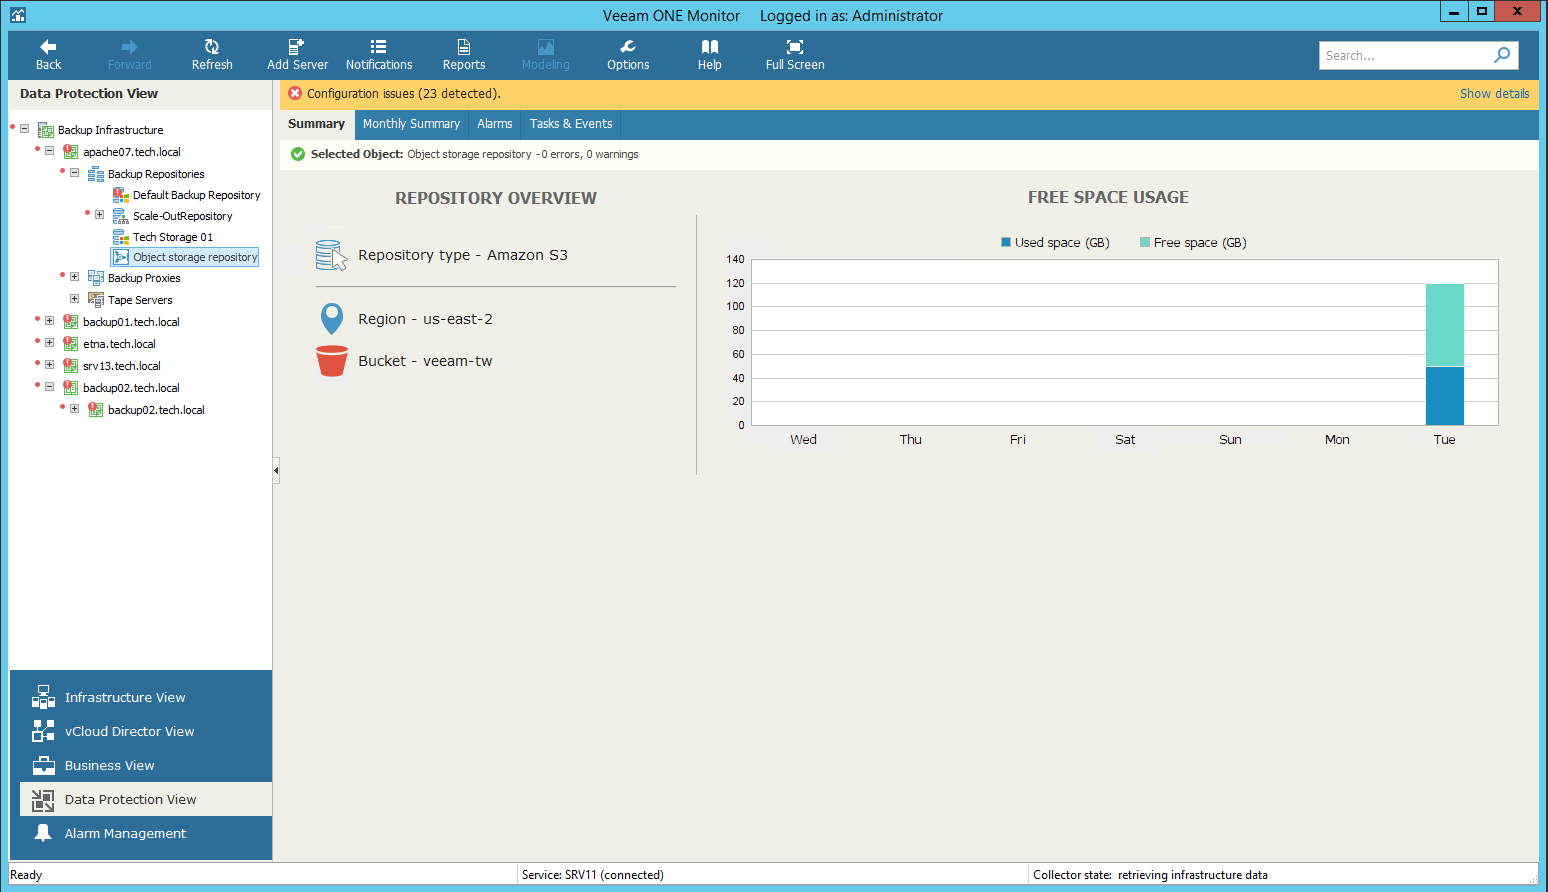Open the Options dialog
The image size is (1548, 892).
click(x=628, y=55)
